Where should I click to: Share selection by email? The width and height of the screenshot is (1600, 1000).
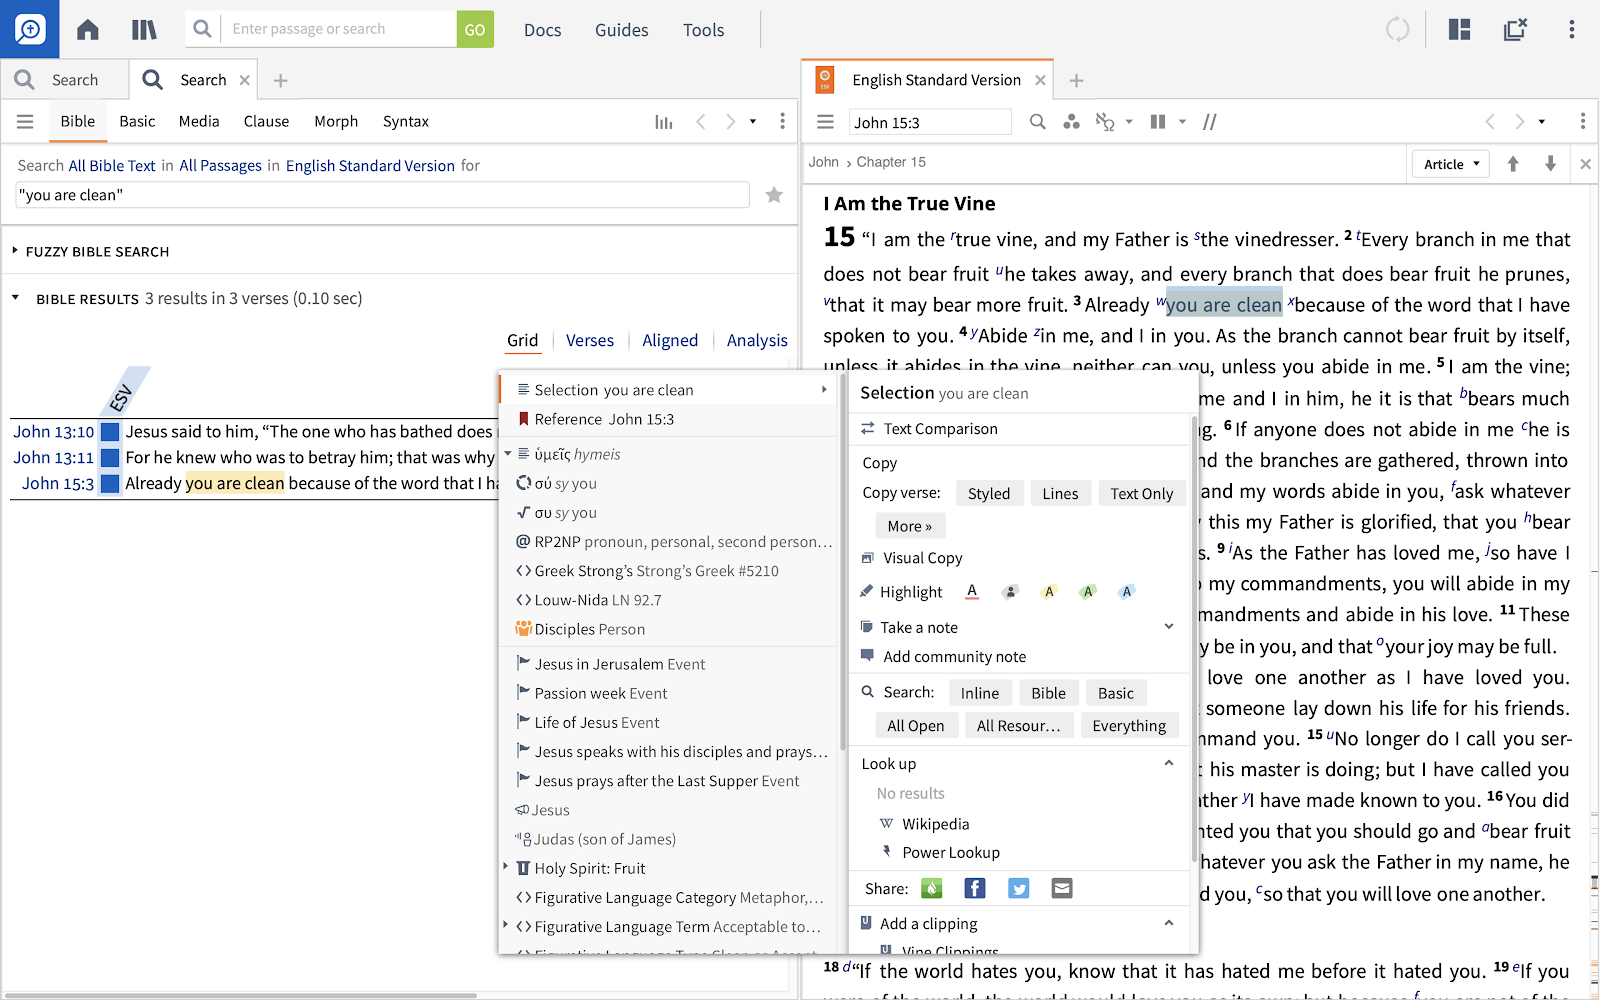point(1062,888)
